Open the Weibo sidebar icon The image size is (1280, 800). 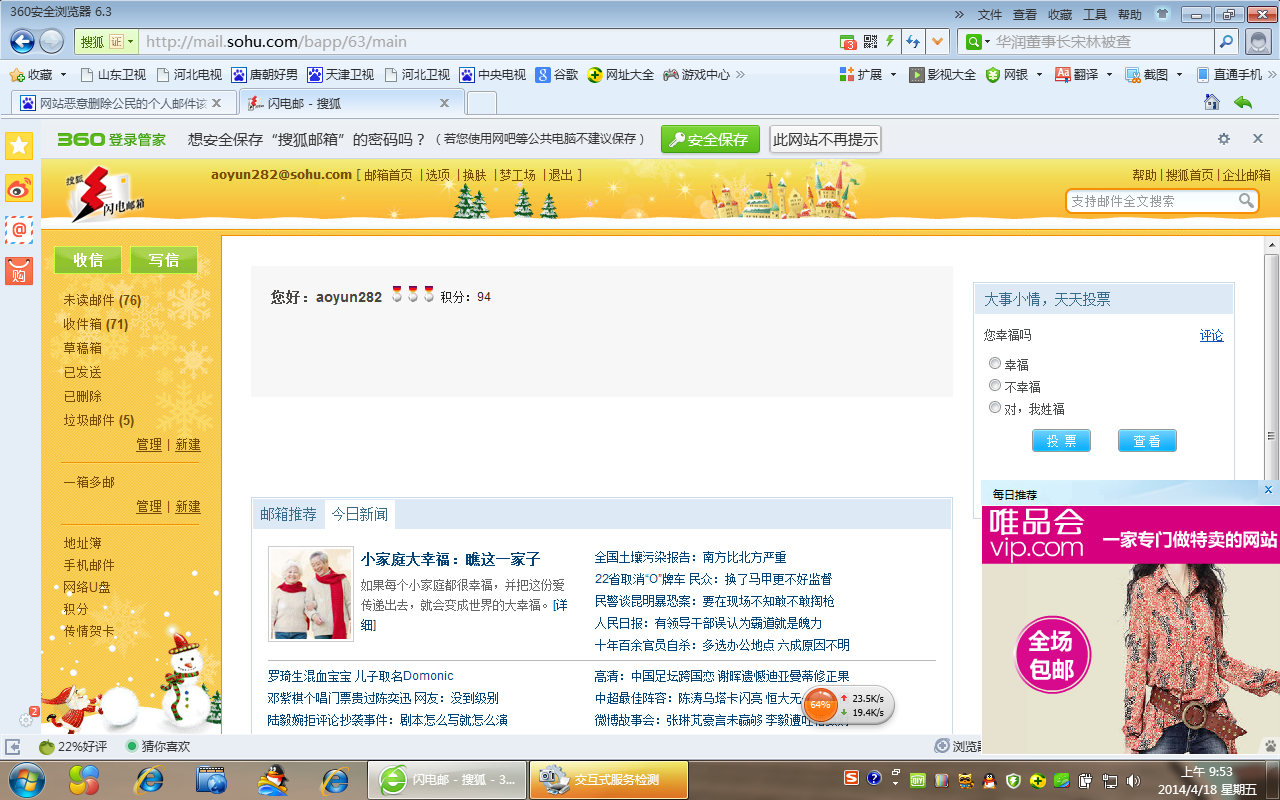[x=19, y=188]
